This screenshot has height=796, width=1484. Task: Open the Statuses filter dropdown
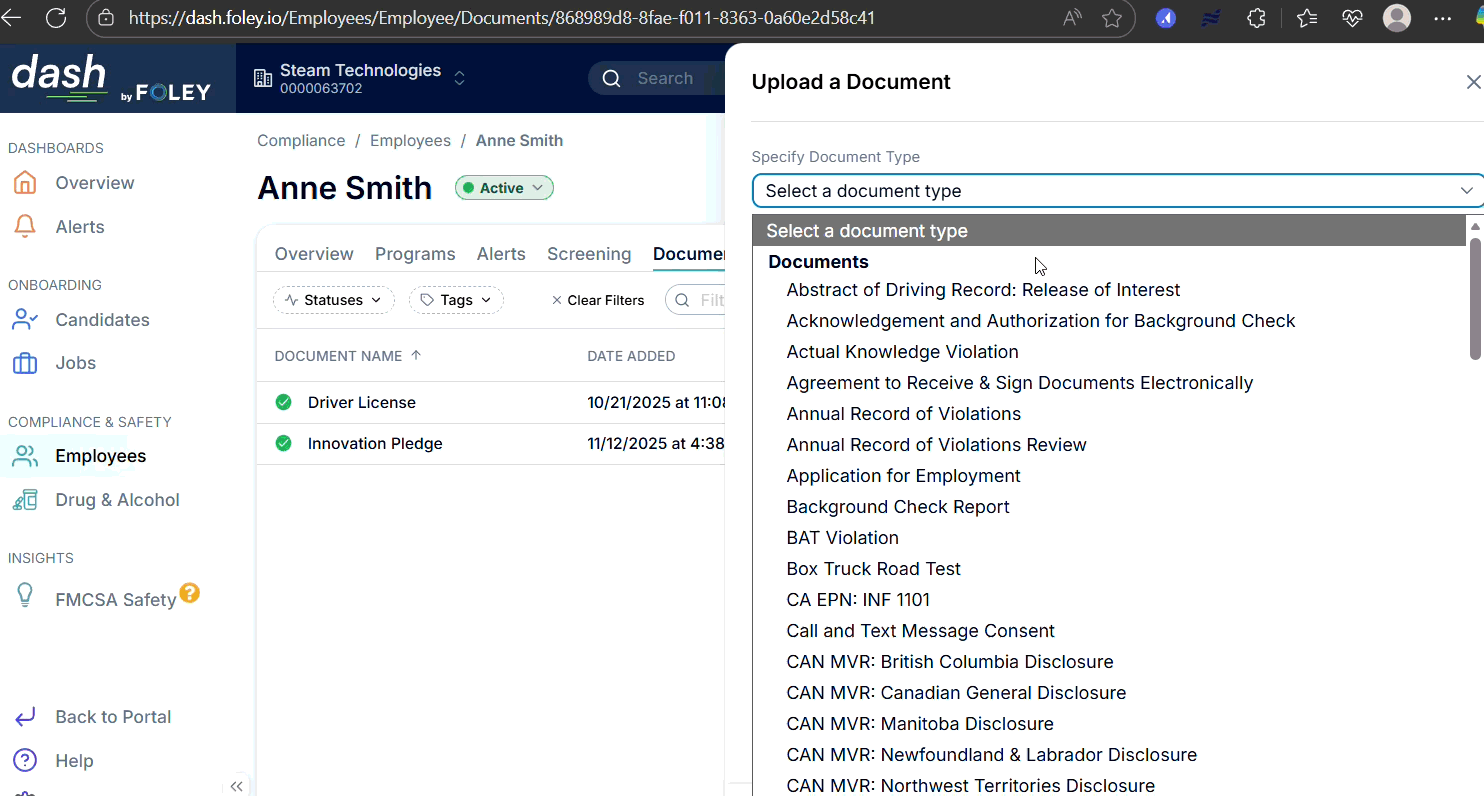point(334,300)
